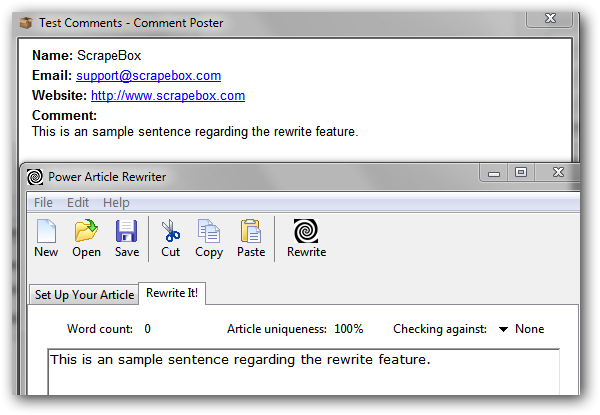600x415 pixels.
Task: Run the Rewrite spiral tool
Action: tap(306, 238)
